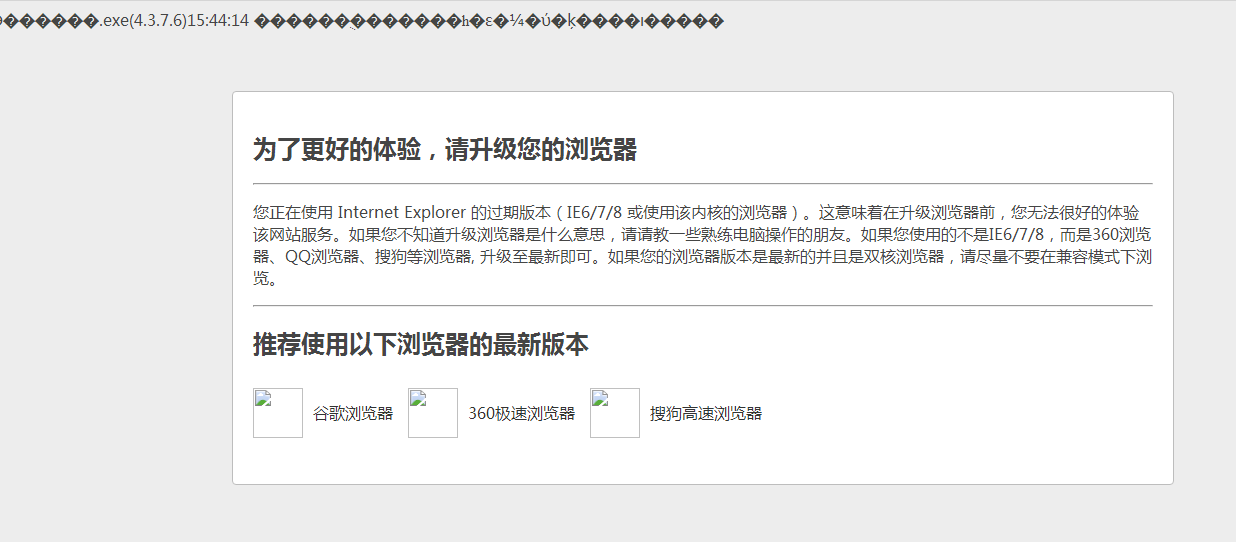Click the heading 为了更好的体验，请升级您的浏览器
The width and height of the screenshot is (1236, 542).
445,151
